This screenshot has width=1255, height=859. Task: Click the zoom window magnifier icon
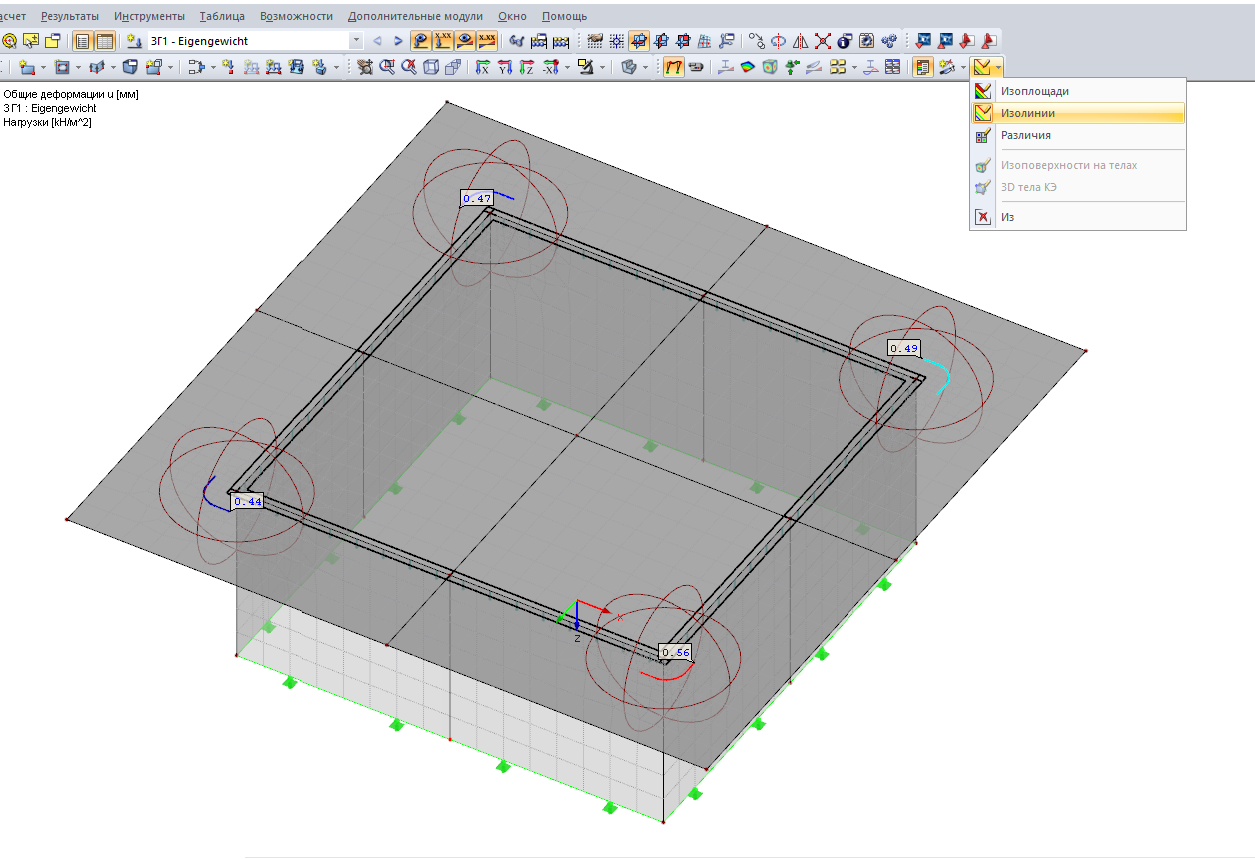tap(387, 67)
